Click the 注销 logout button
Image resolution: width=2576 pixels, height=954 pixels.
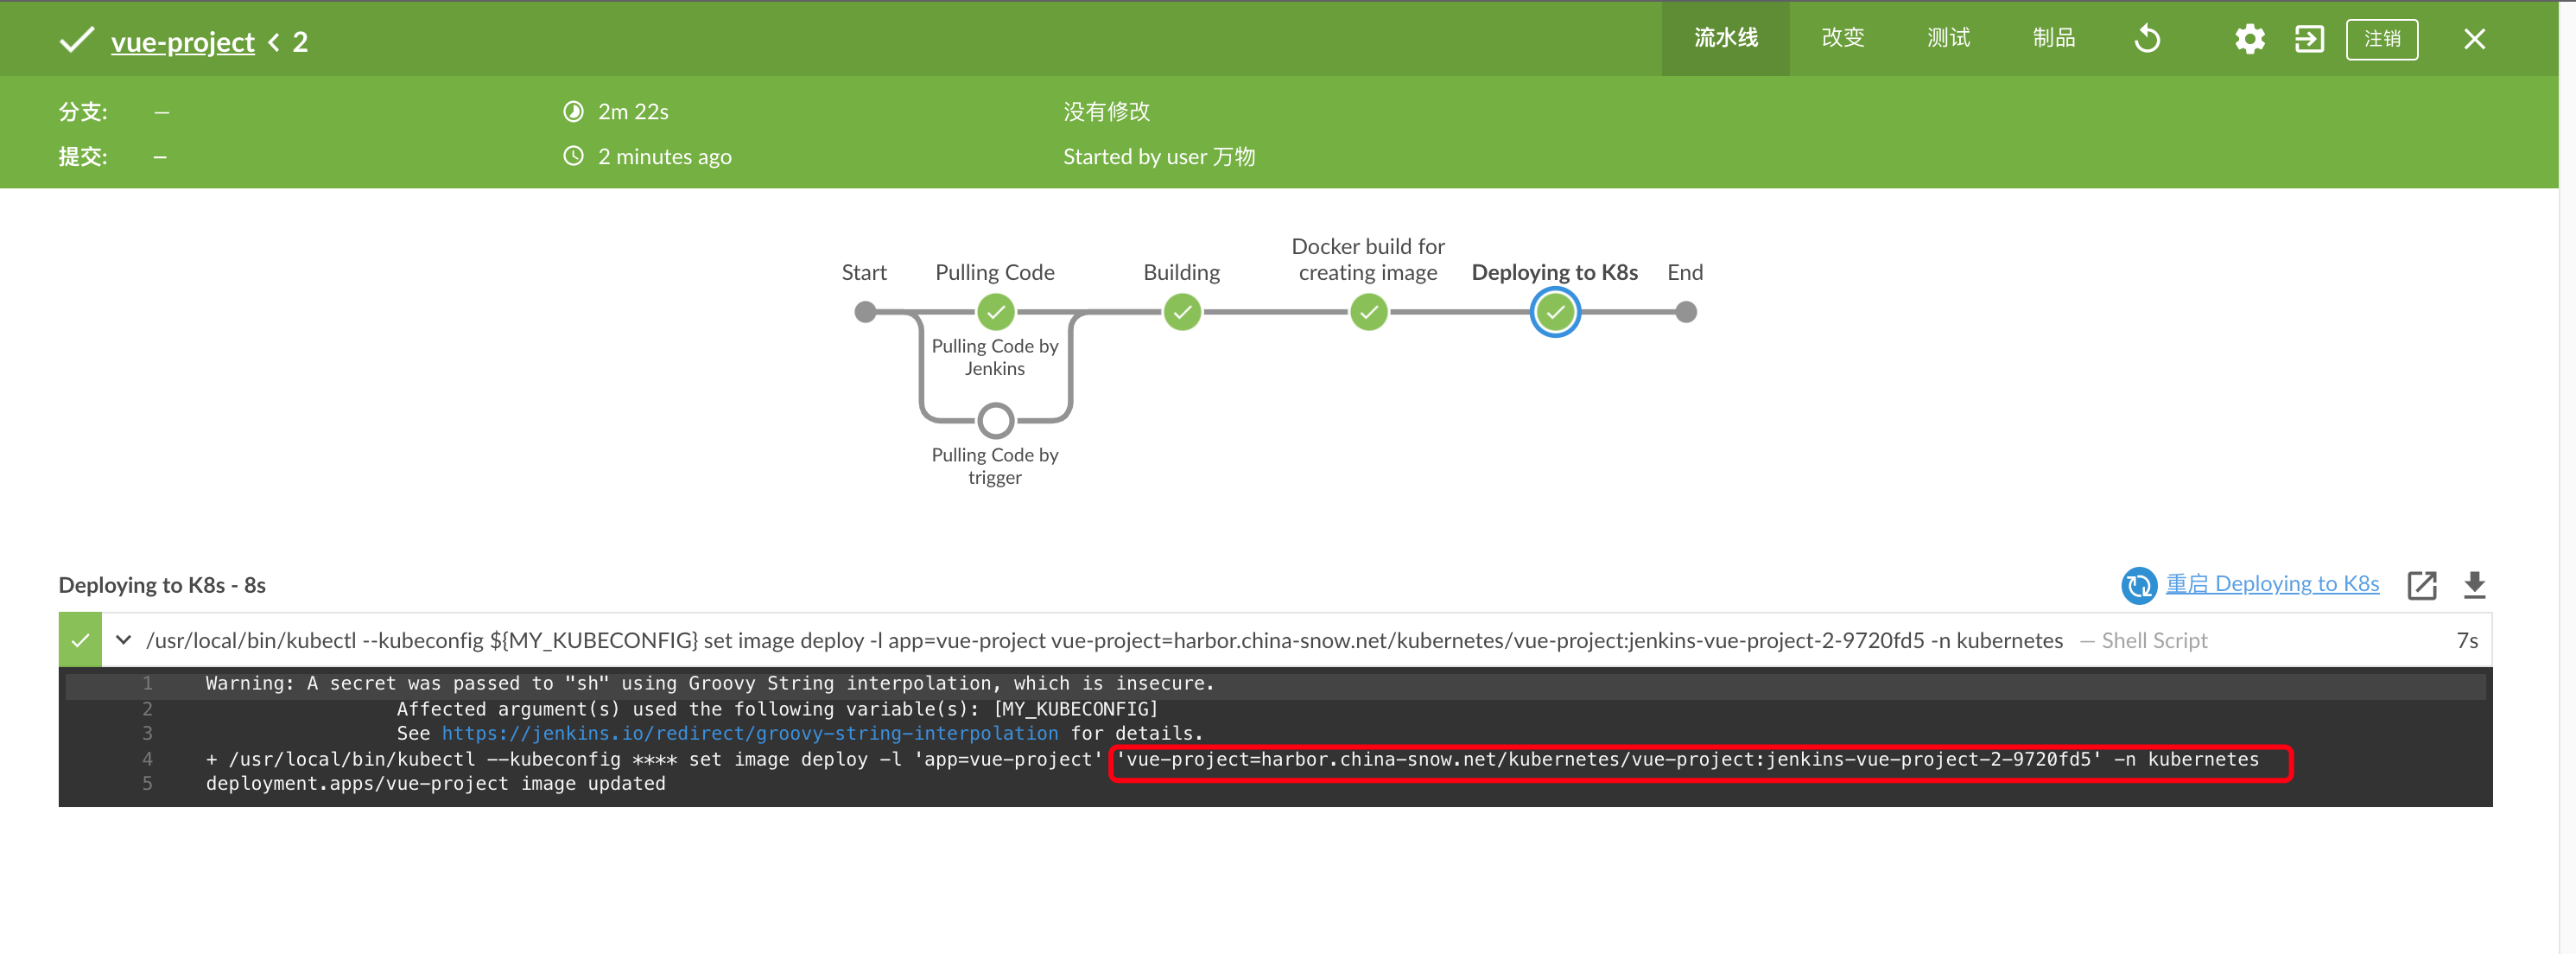[2381, 39]
